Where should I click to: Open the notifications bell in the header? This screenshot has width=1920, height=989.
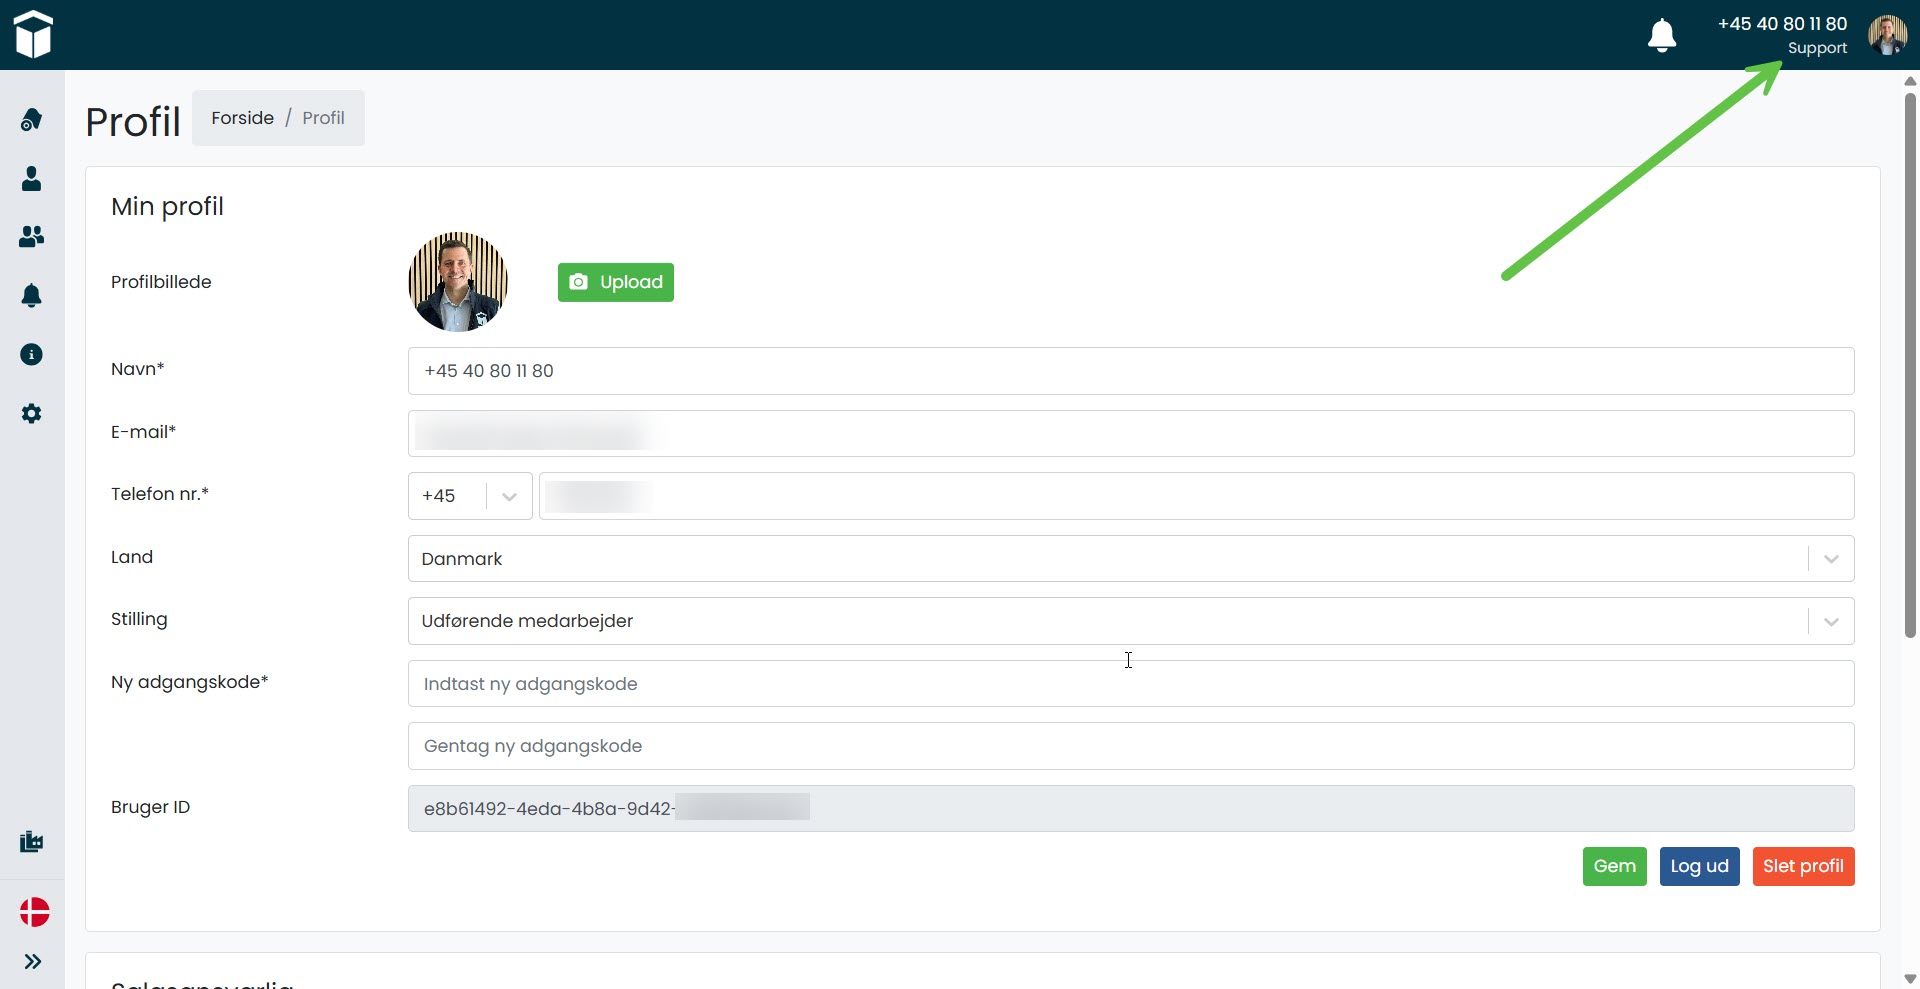tap(1661, 35)
